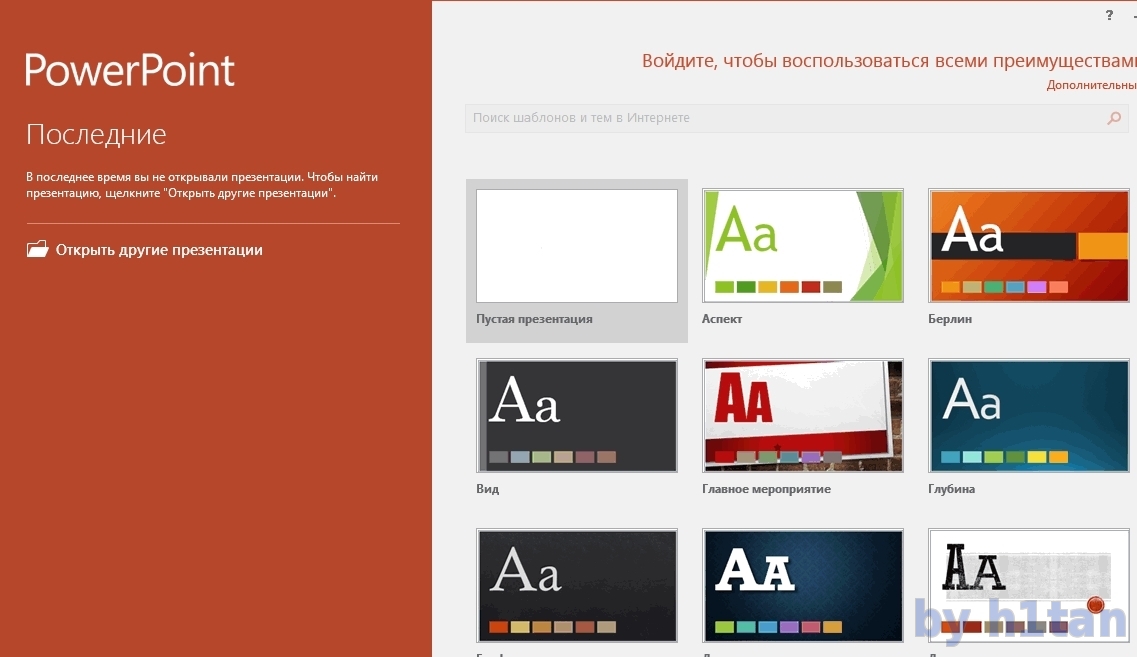Select the Пустая презентация blank thumbnail

tap(577, 246)
